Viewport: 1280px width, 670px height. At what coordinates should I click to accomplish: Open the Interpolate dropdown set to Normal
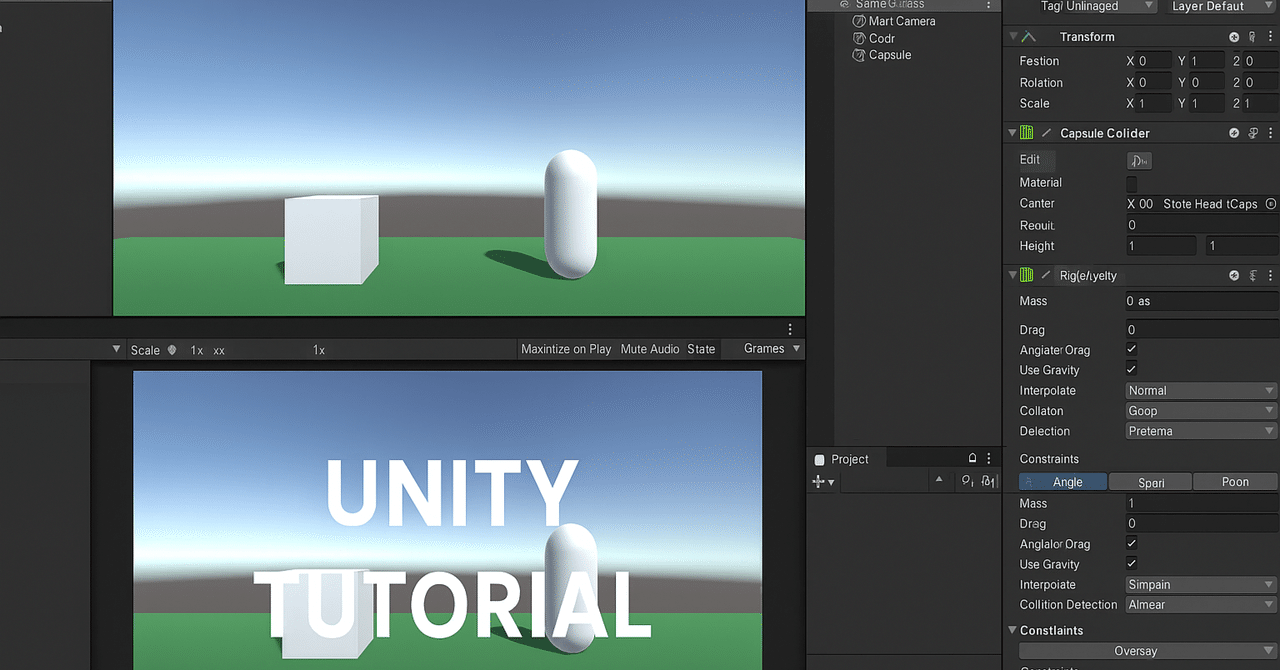(x=1199, y=390)
